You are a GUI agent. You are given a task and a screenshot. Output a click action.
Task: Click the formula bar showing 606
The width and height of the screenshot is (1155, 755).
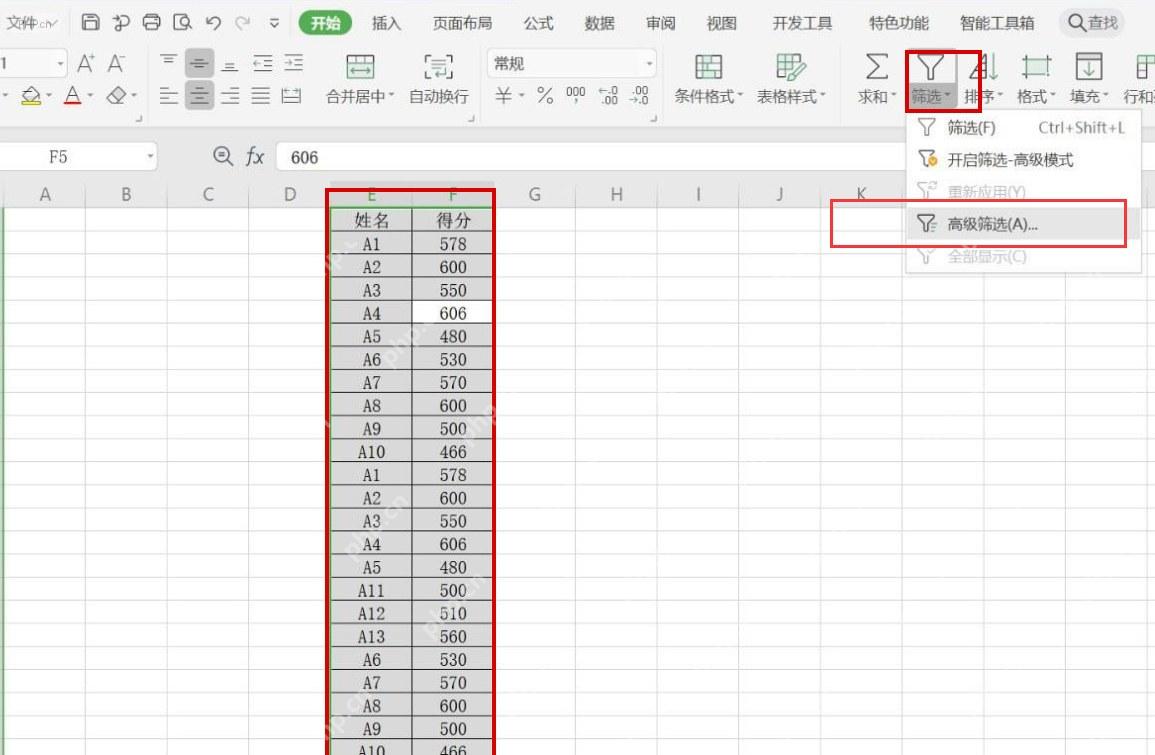pyautogui.click(x=591, y=157)
